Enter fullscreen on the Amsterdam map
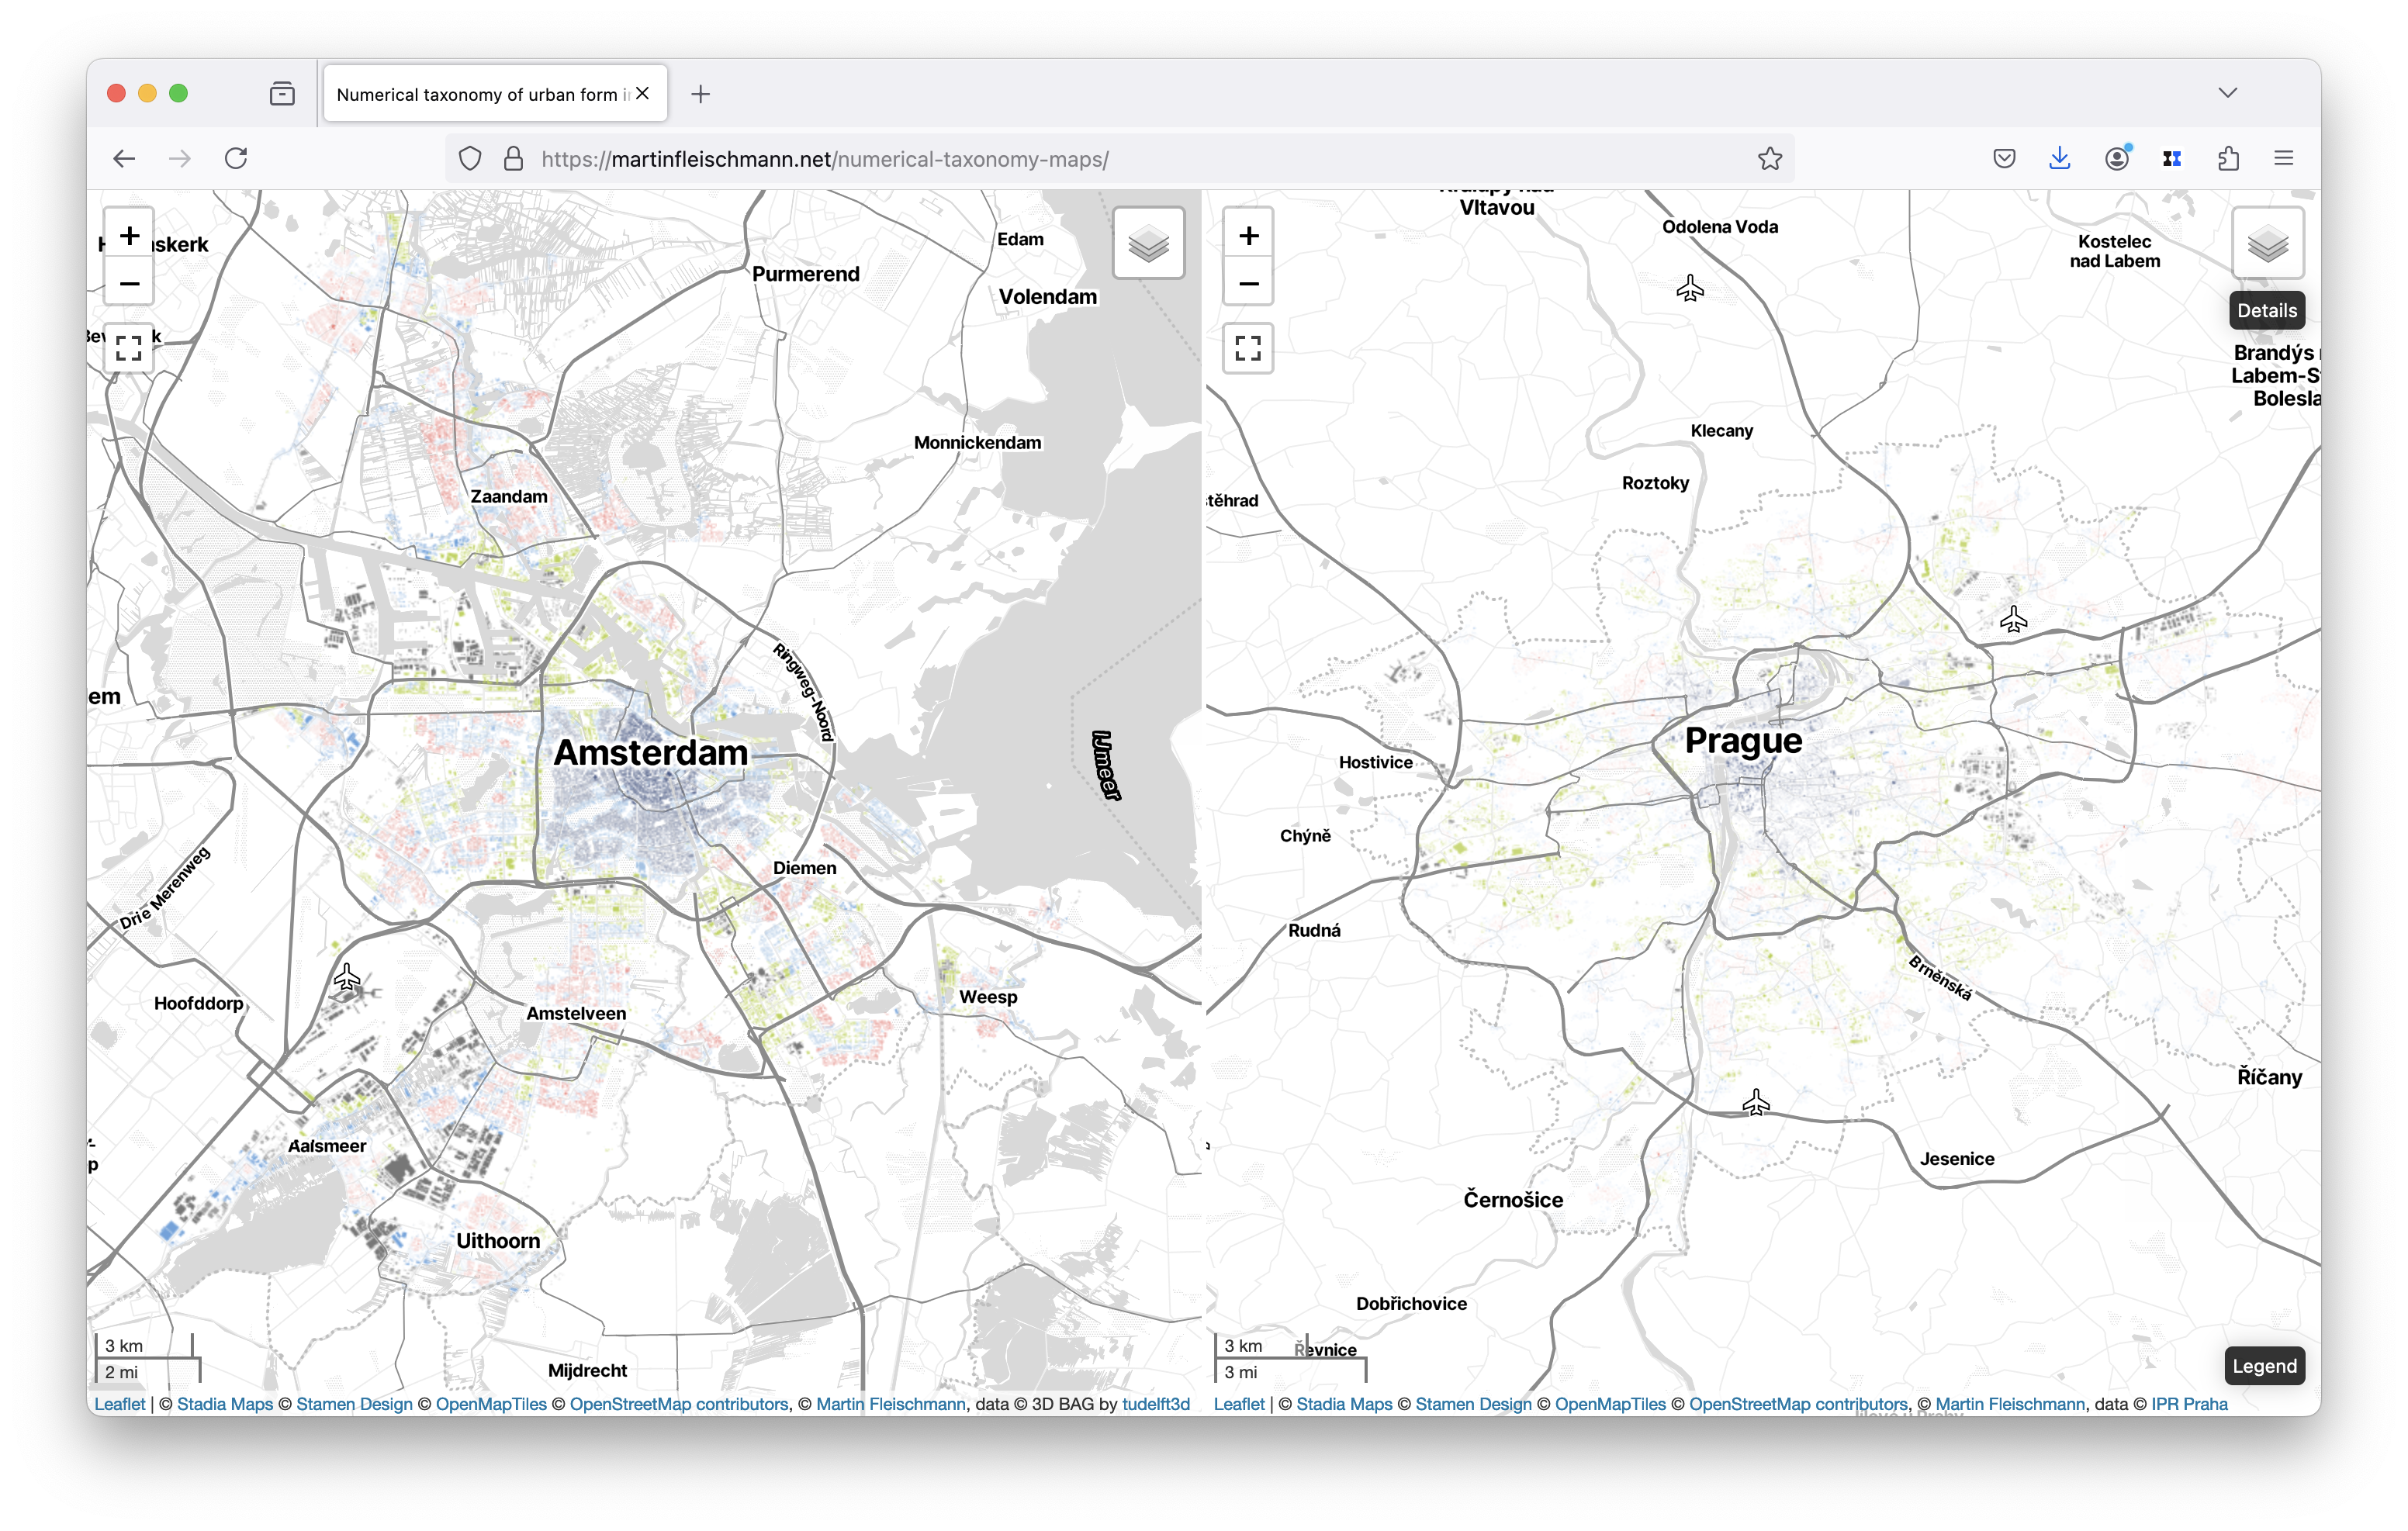 129,348
